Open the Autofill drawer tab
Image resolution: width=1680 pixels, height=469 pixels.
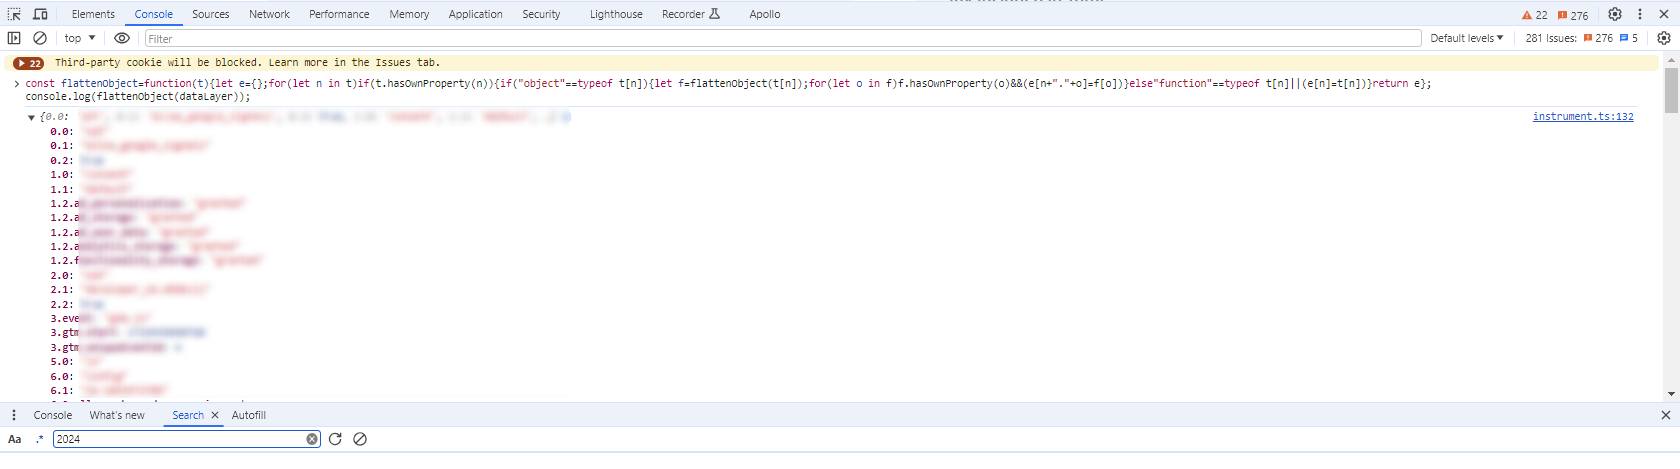pos(249,415)
